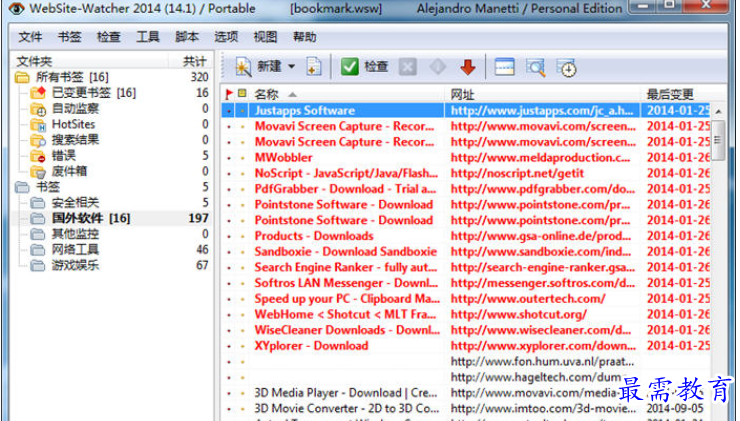
Task: Select 其他监控 folder
Action: coord(76,234)
